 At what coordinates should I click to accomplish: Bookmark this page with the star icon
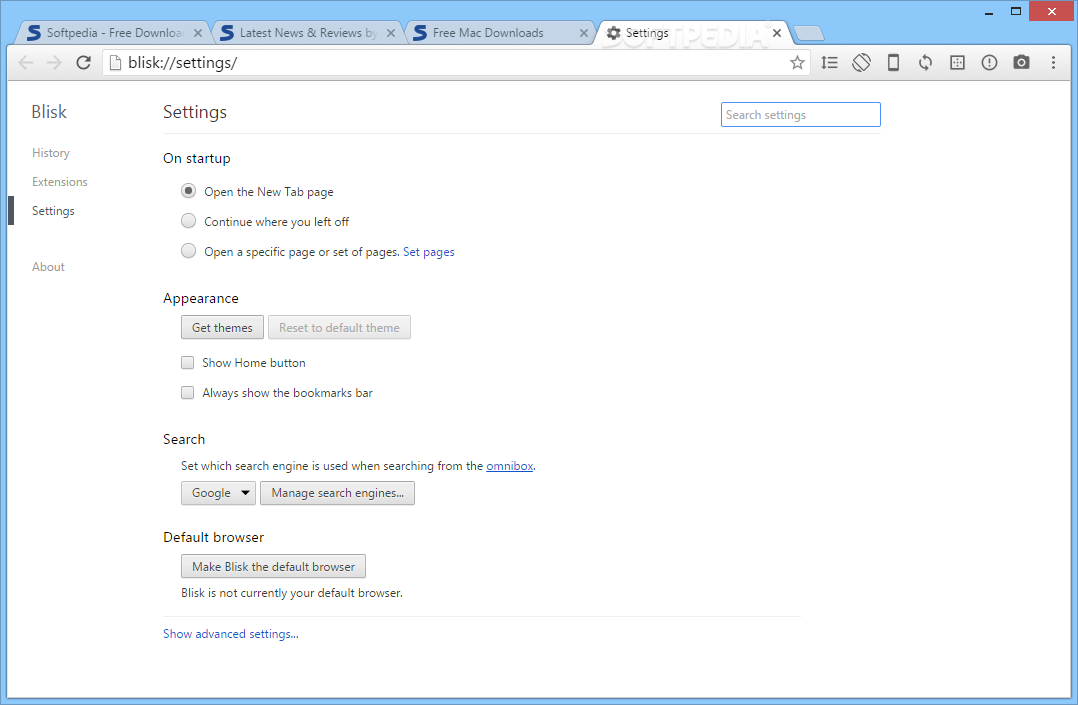click(797, 63)
